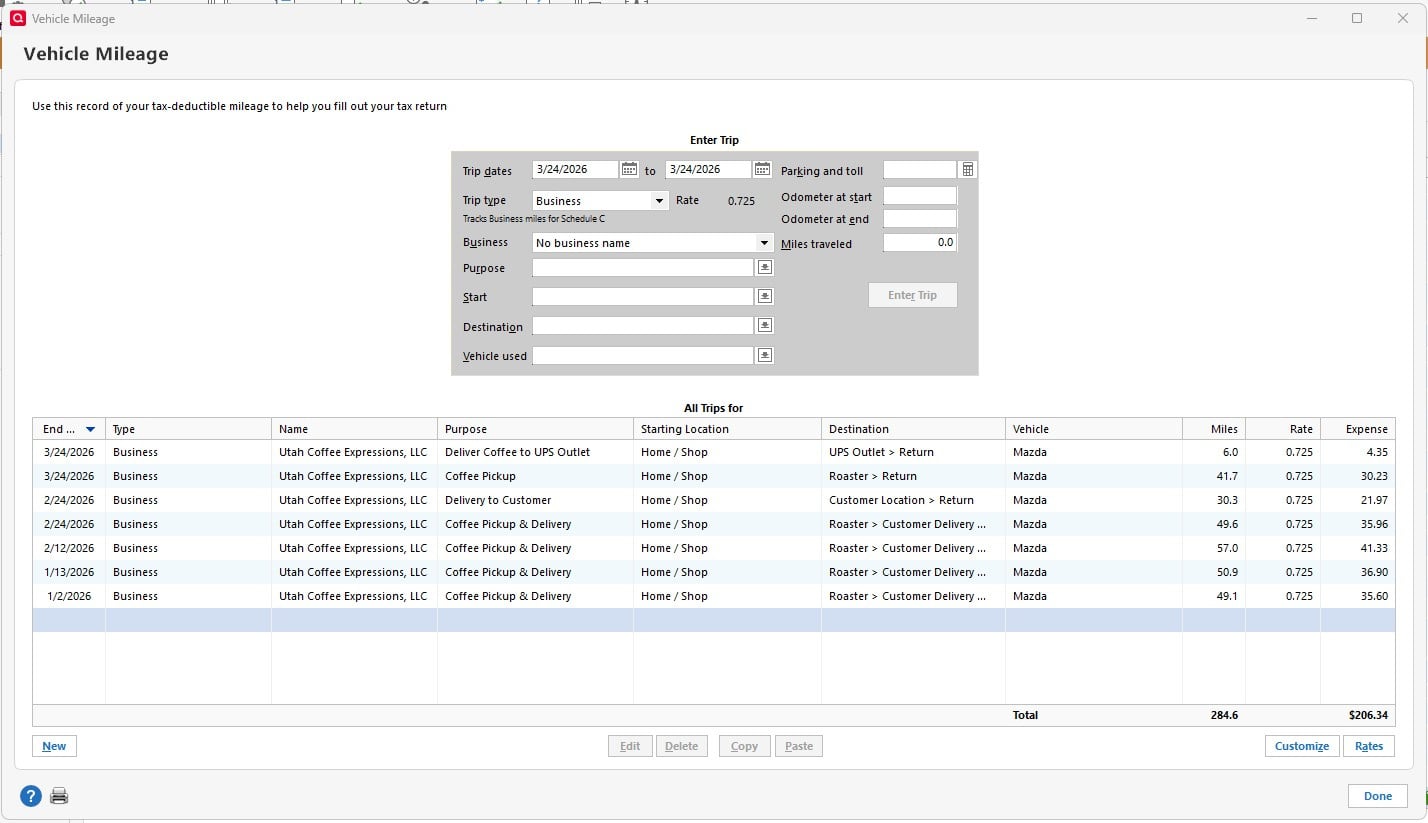This screenshot has width=1428, height=823.
Task: Open the Trip type dropdown
Action: pos(660,200)
